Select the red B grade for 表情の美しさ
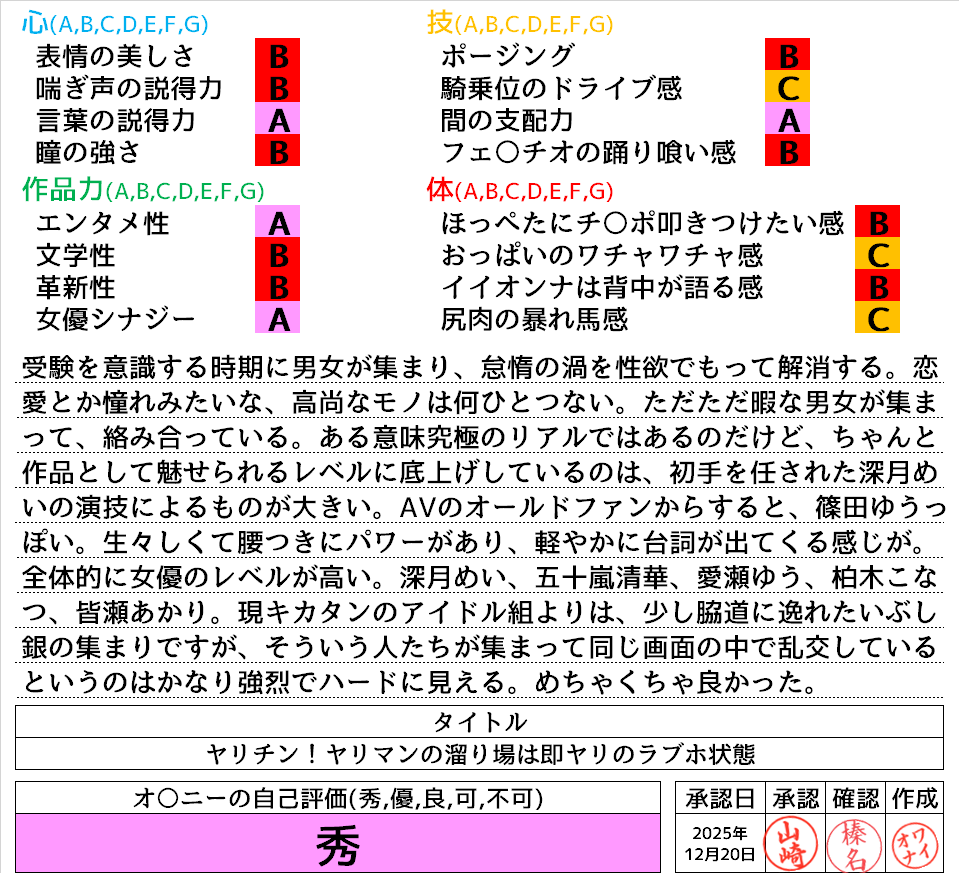Screen dimensions: 959x873 click(279, 55)
